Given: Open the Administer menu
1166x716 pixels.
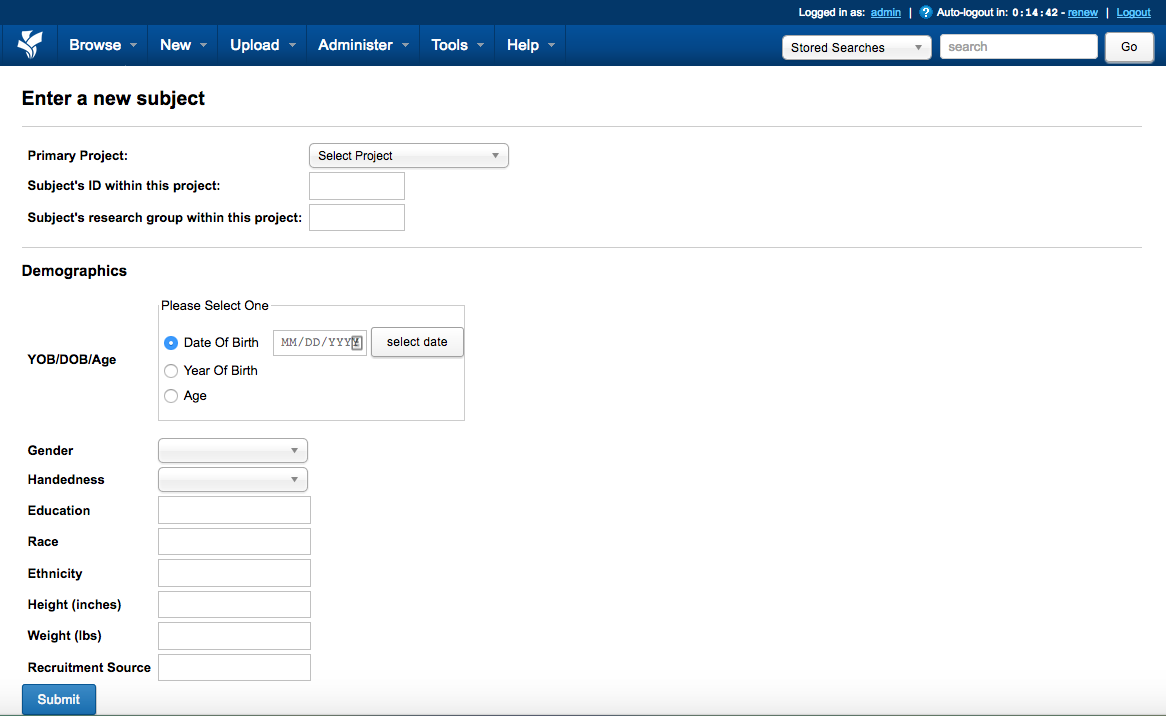Looking at the screenshot, I should pyautogui.click(x=362, y=45).
